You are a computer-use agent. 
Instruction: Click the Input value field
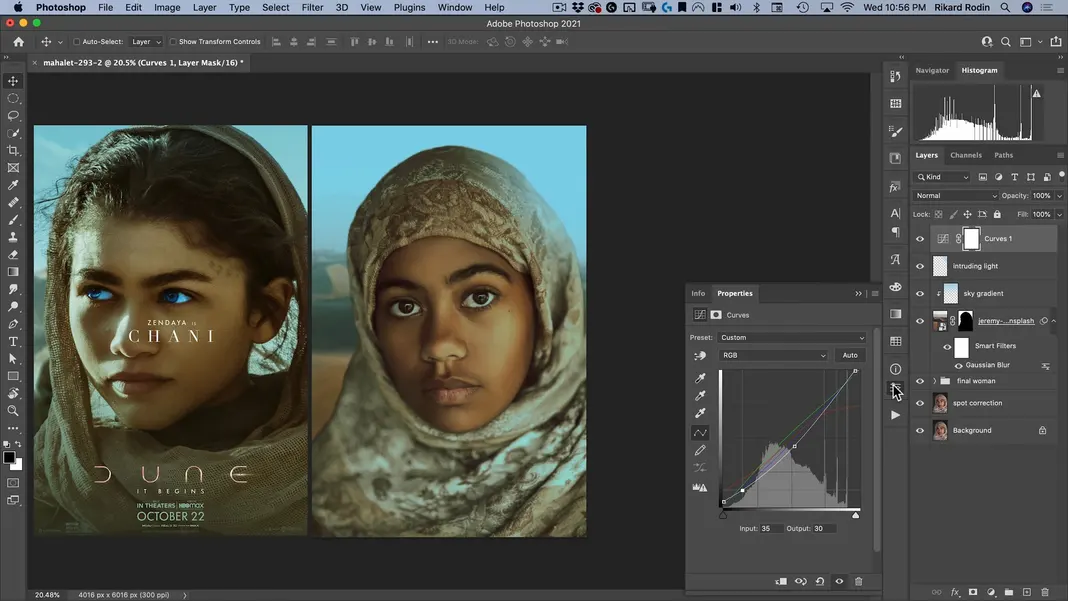pyautogui.click(x=770, y=529)
